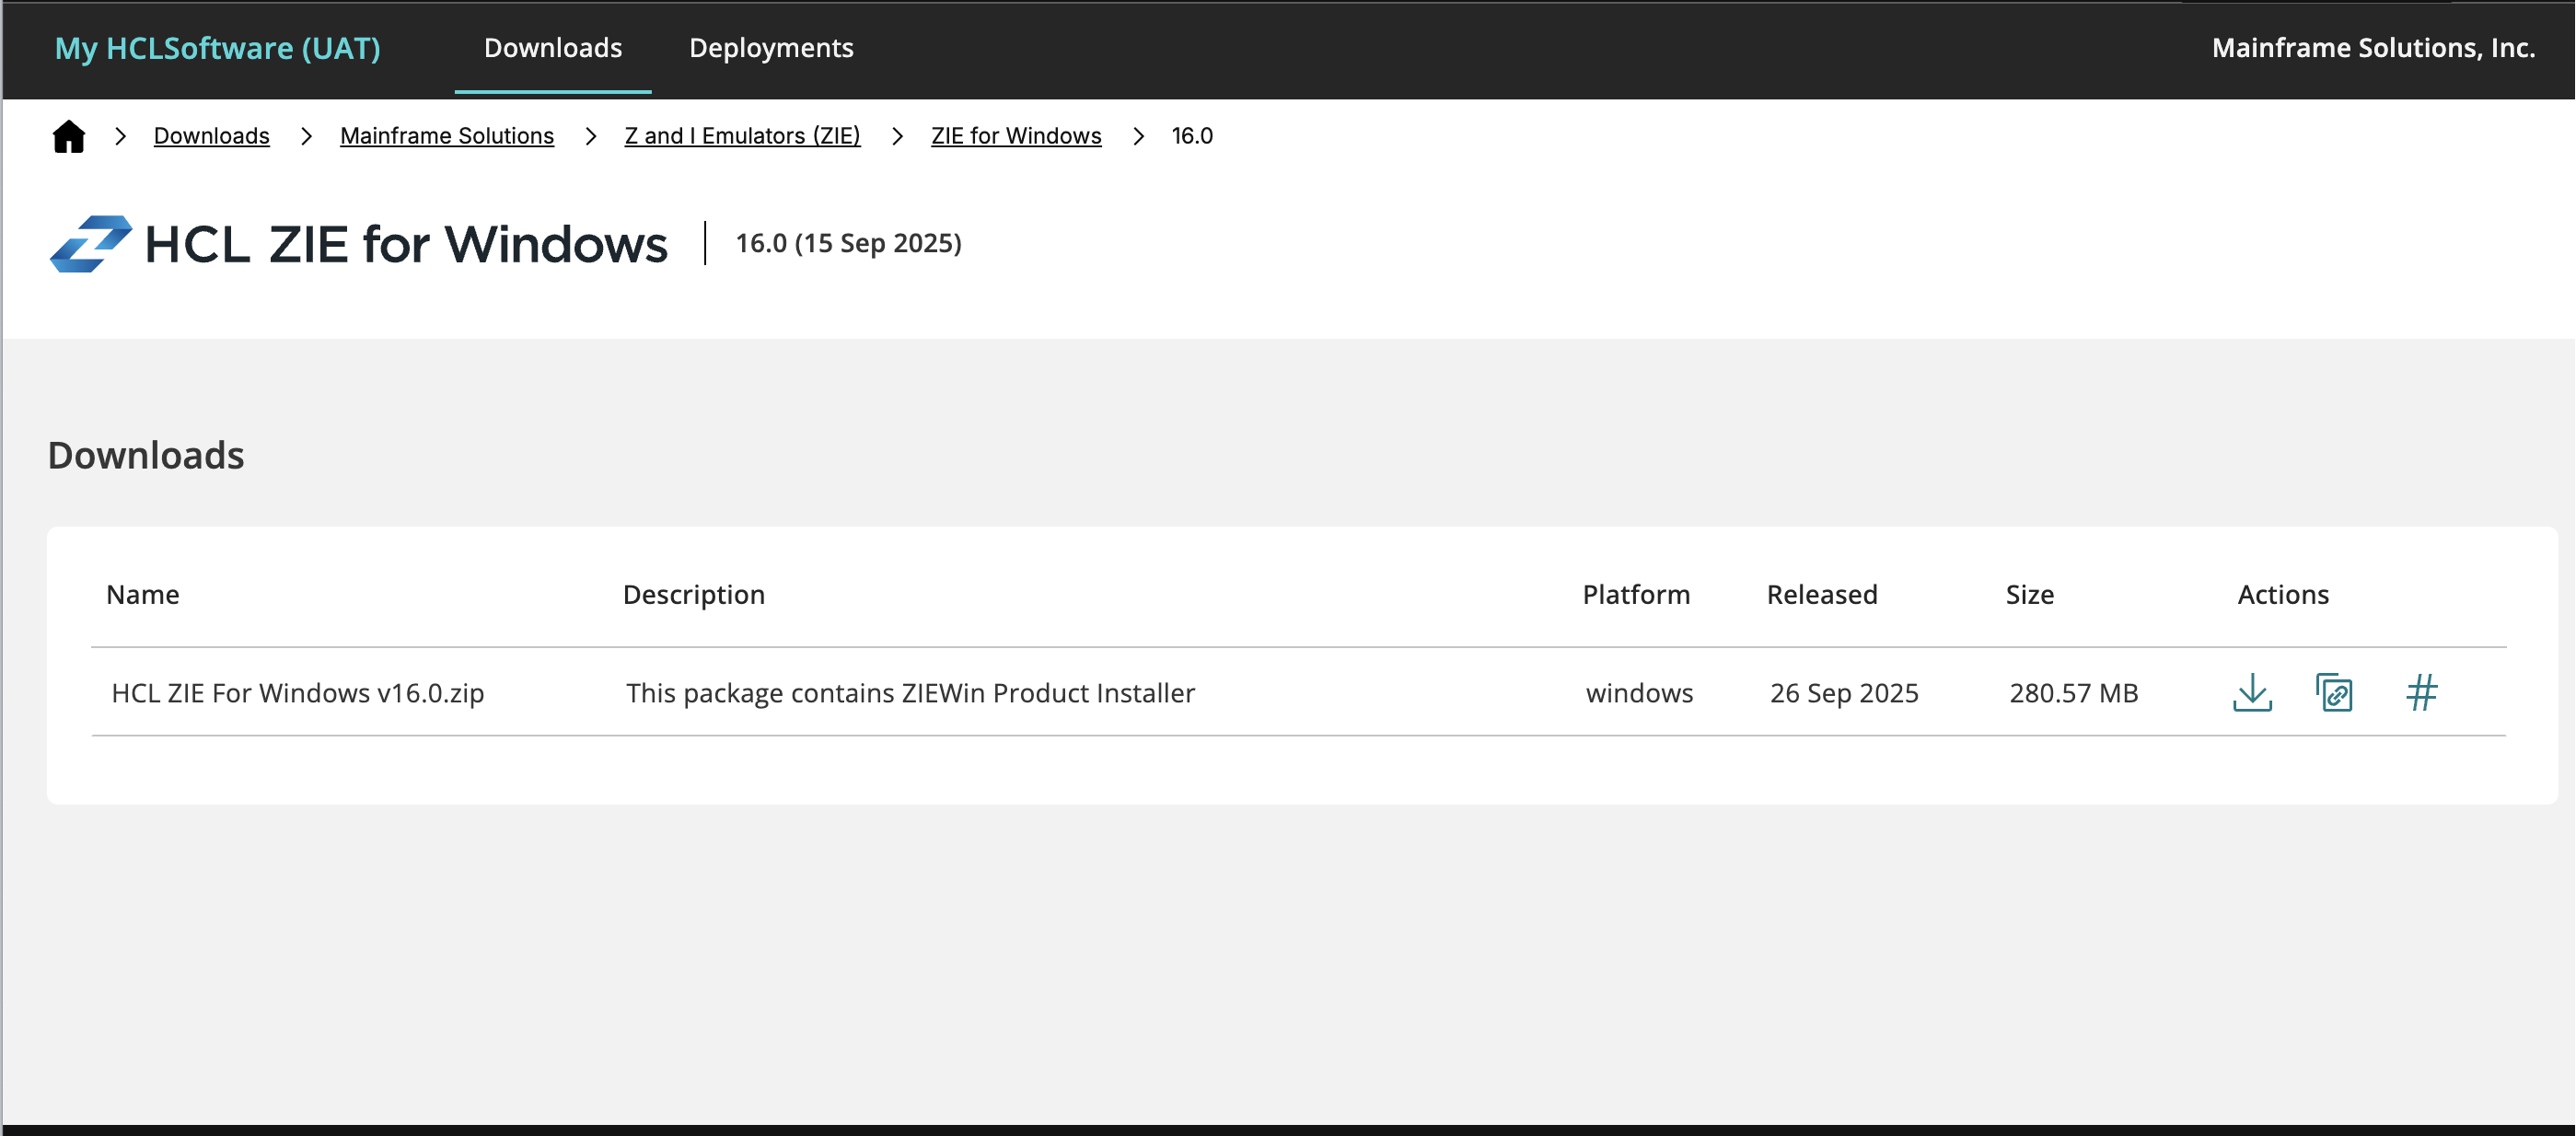Click the home icon in breadcrumb
Viewport: 2576px width, 1136px height.
point(69,136)
